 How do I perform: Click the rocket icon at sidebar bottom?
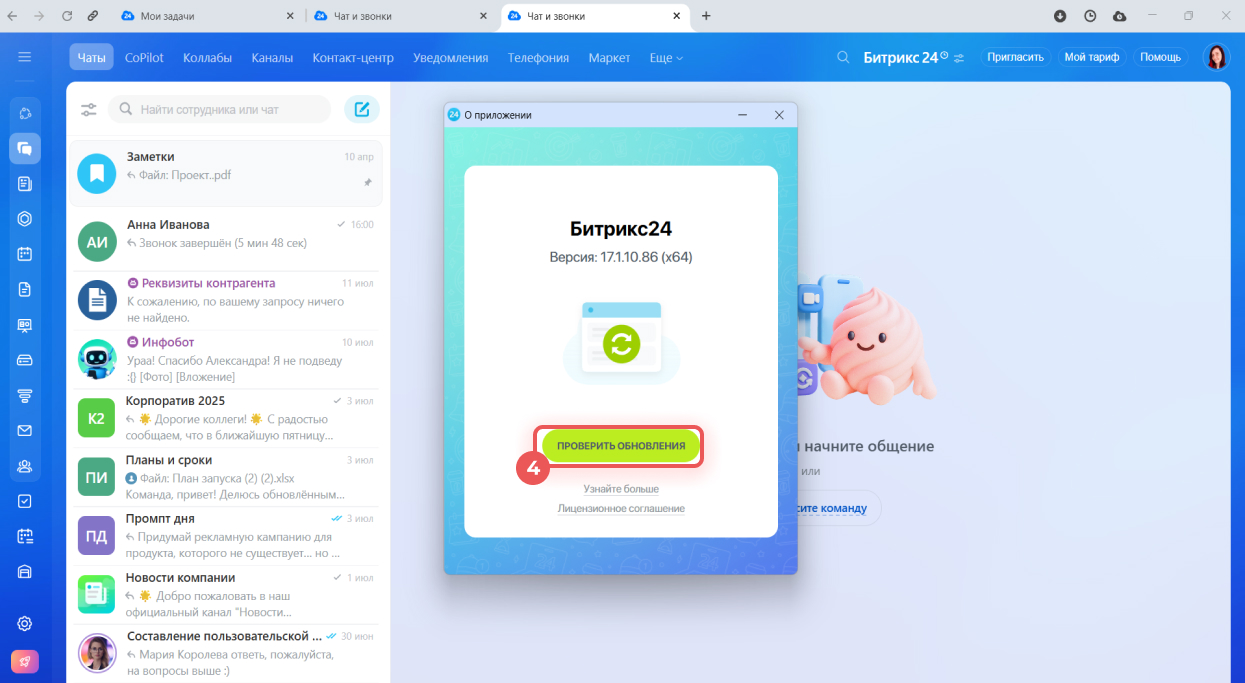(x=25, y=662)
